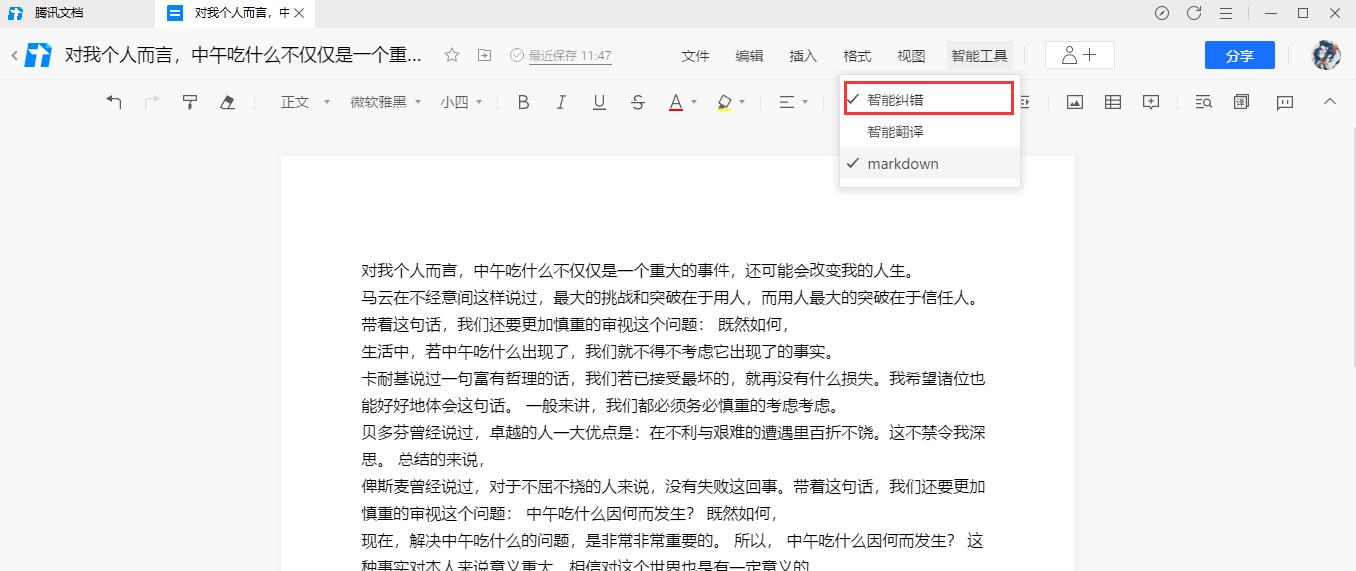Apply yellow highlight color
The height and width of the screenshot is (571, 1356).
pyautogui.click(x=724, y=102)
